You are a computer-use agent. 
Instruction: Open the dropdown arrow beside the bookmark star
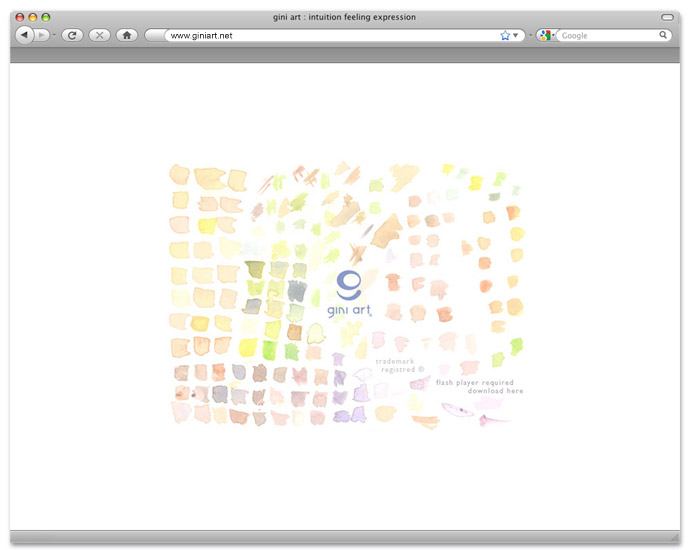pos(516,35)
